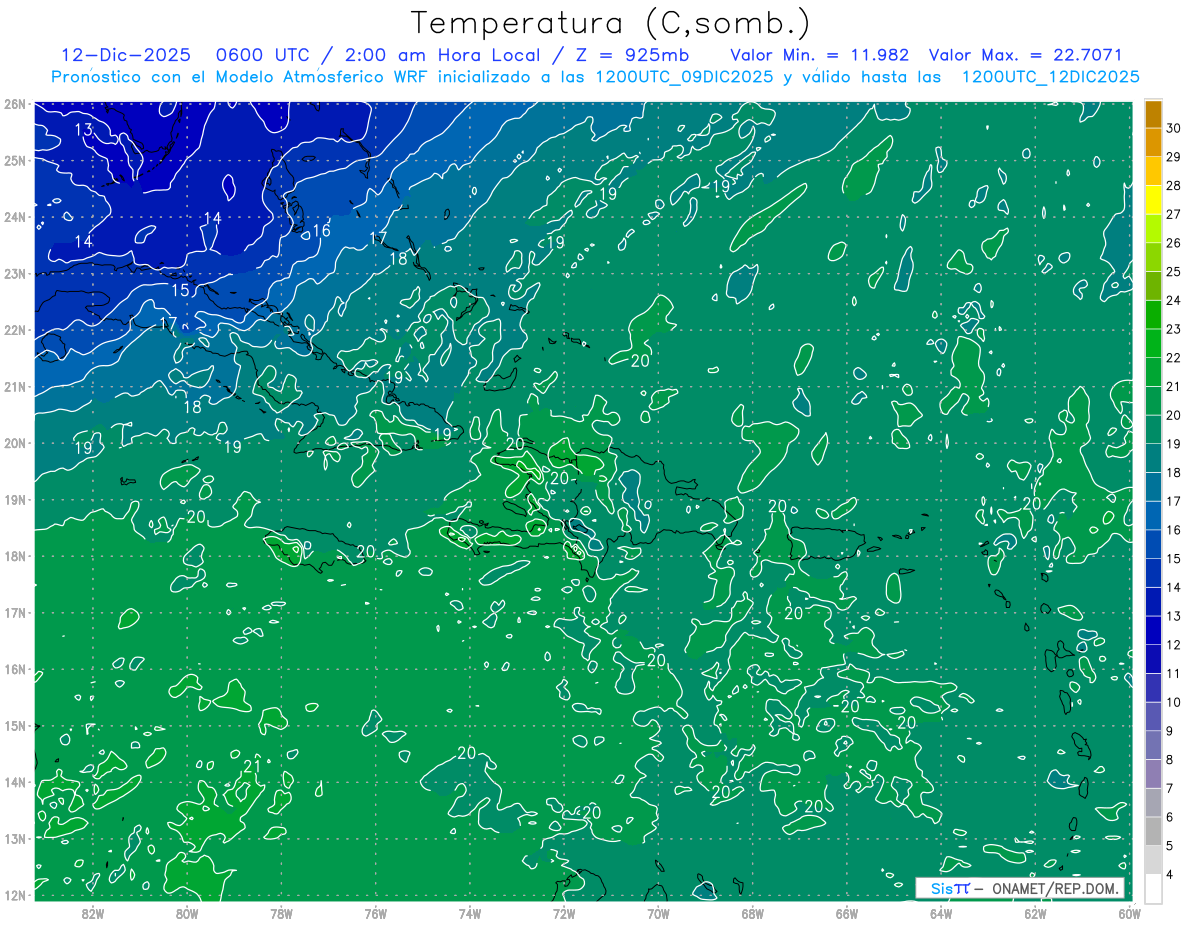
Task: Click the title "Temperatura (C,somb.)"
Action: click(x=611, y=24)
